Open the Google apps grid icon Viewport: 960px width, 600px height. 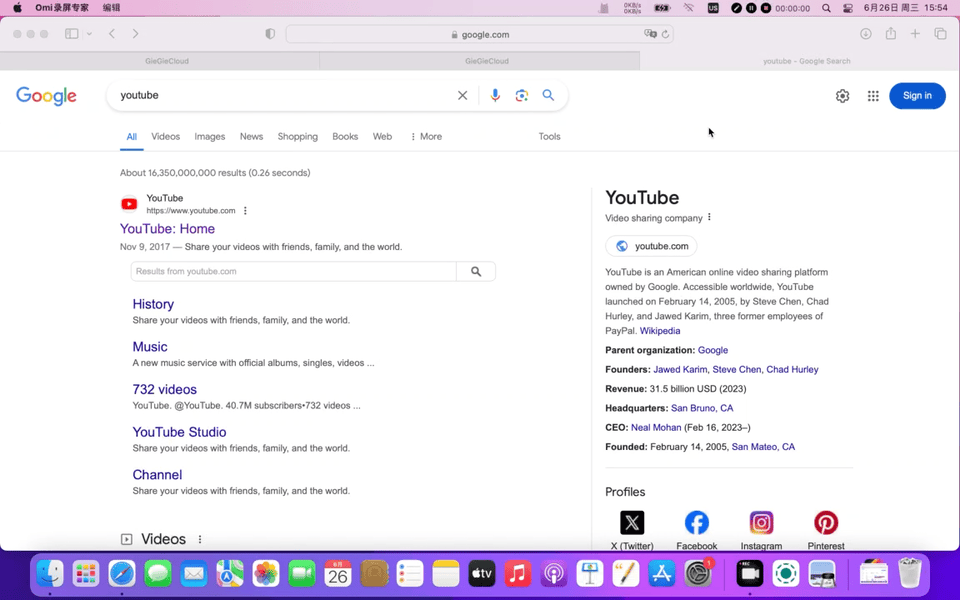(873, 96)
